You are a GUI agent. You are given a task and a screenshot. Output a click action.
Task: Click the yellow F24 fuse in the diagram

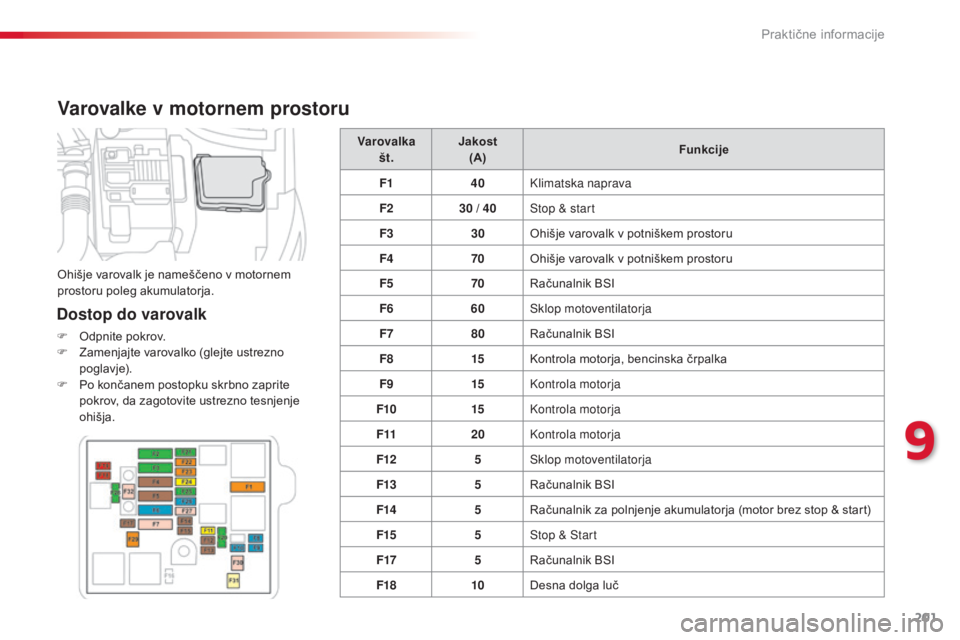pos(186,482)
